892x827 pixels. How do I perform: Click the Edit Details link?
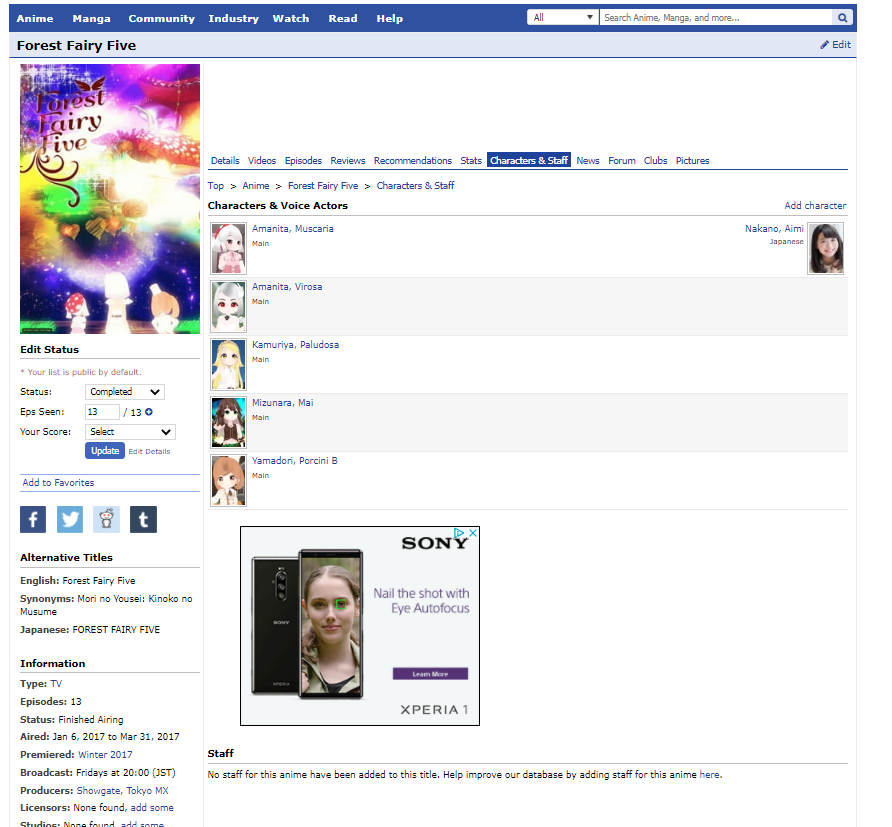pos(149,452)
